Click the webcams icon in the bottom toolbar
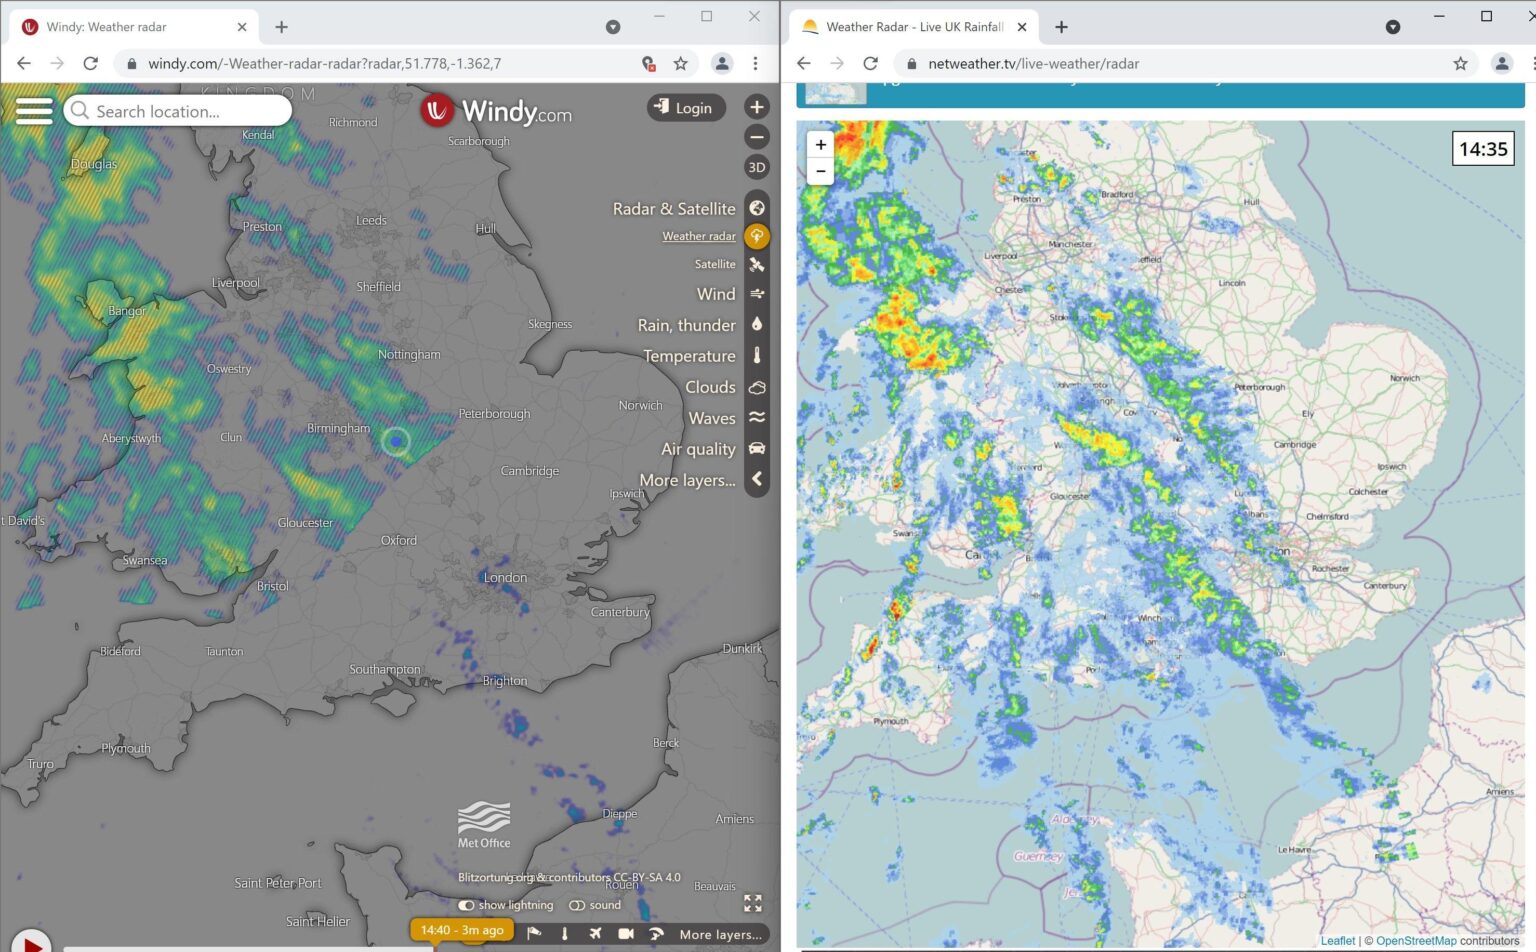The image size is (1536, 952). (x=625, y=933)
